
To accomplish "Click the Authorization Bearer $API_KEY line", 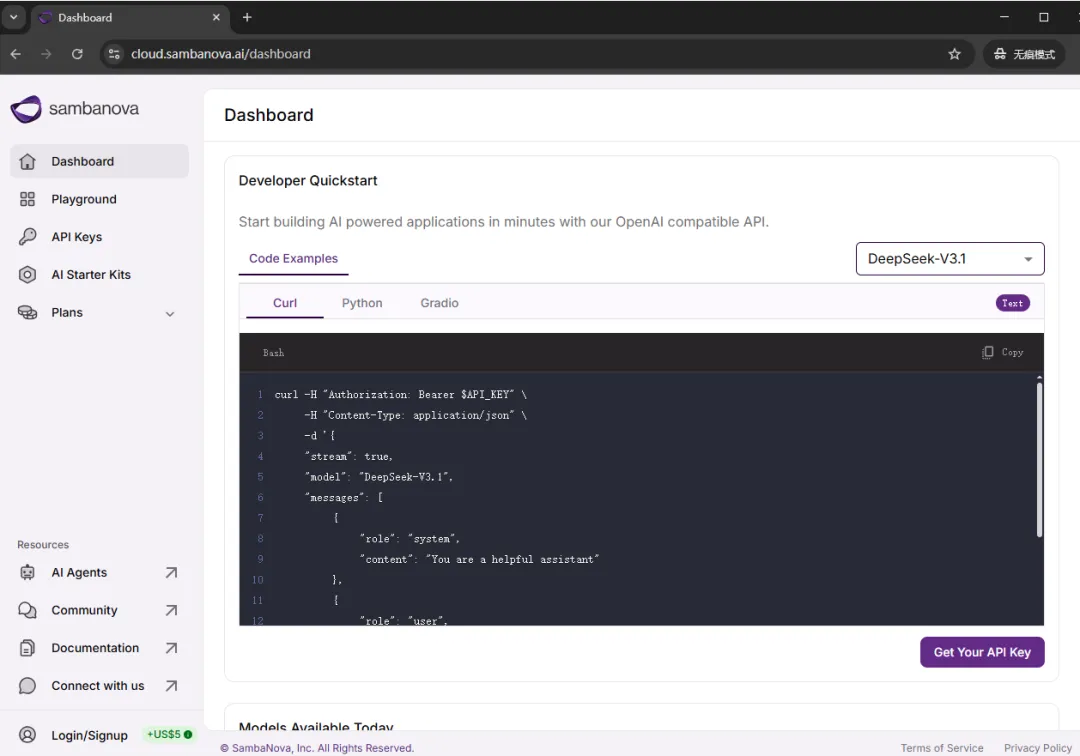I will click(x=400, y=395).
